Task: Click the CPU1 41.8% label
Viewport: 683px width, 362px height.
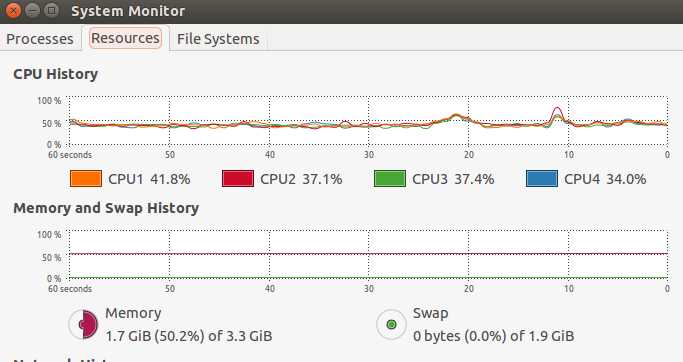Action: pos(149,179)
